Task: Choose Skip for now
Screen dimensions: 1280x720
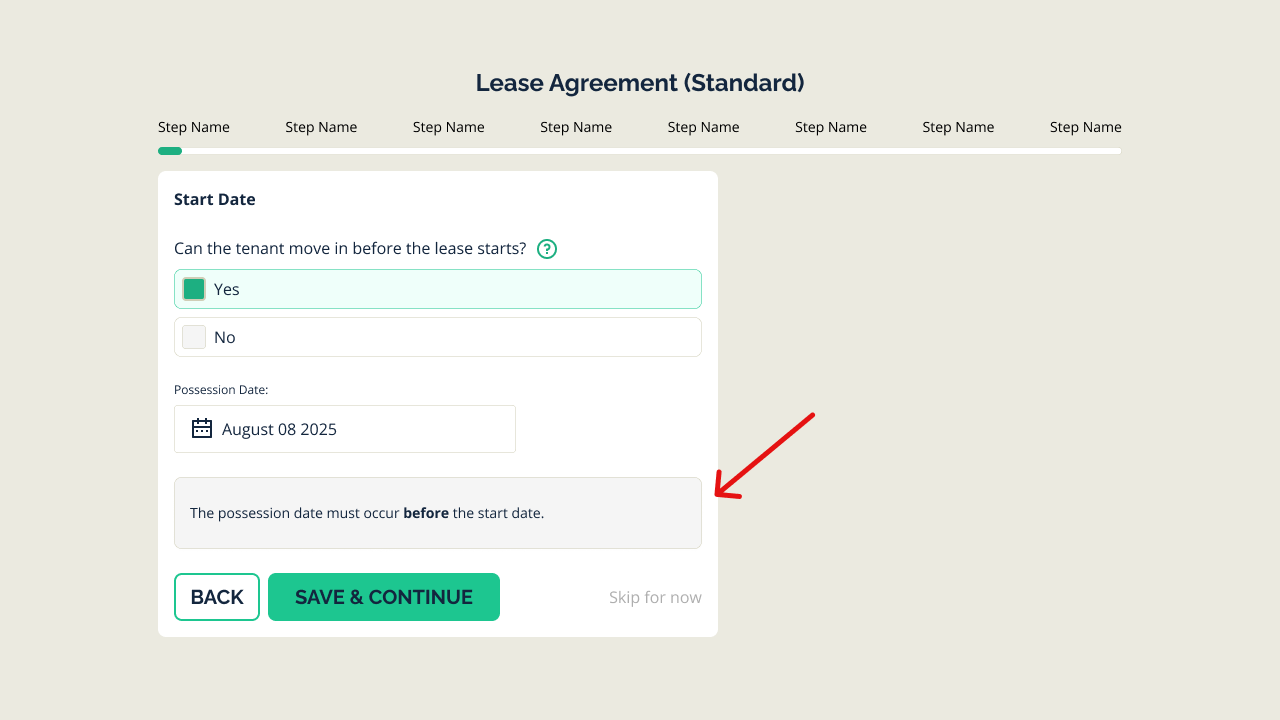Action: pyautogui.click(x=655, y=596)
